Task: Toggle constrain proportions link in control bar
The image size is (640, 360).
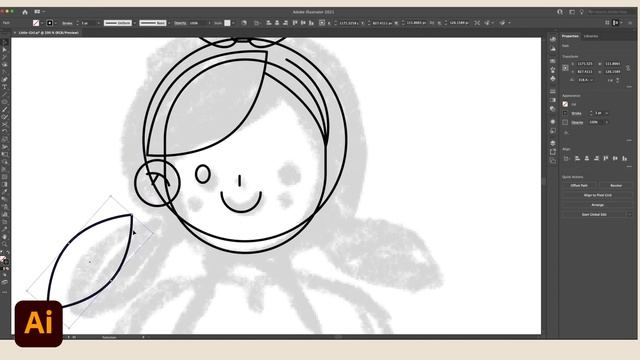Action: pos(433,23)
